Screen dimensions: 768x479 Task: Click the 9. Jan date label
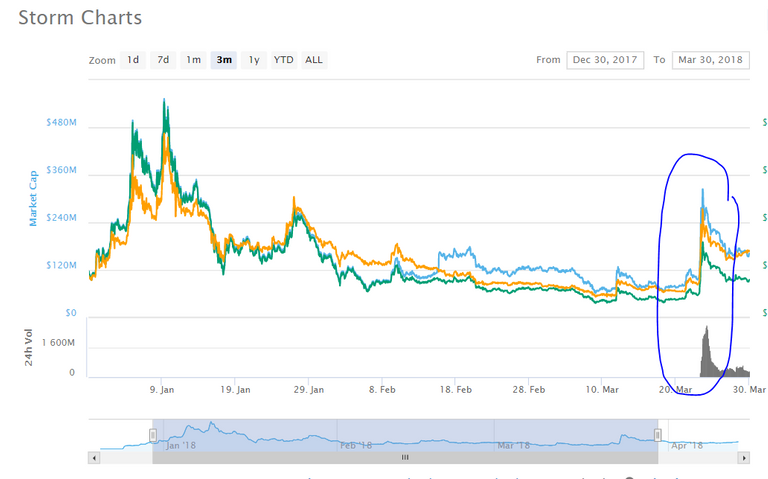162,390
